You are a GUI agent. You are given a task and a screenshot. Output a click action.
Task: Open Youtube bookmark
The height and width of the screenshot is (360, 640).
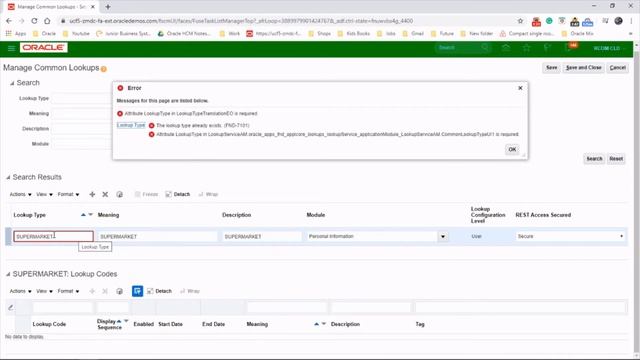point(76,33)
